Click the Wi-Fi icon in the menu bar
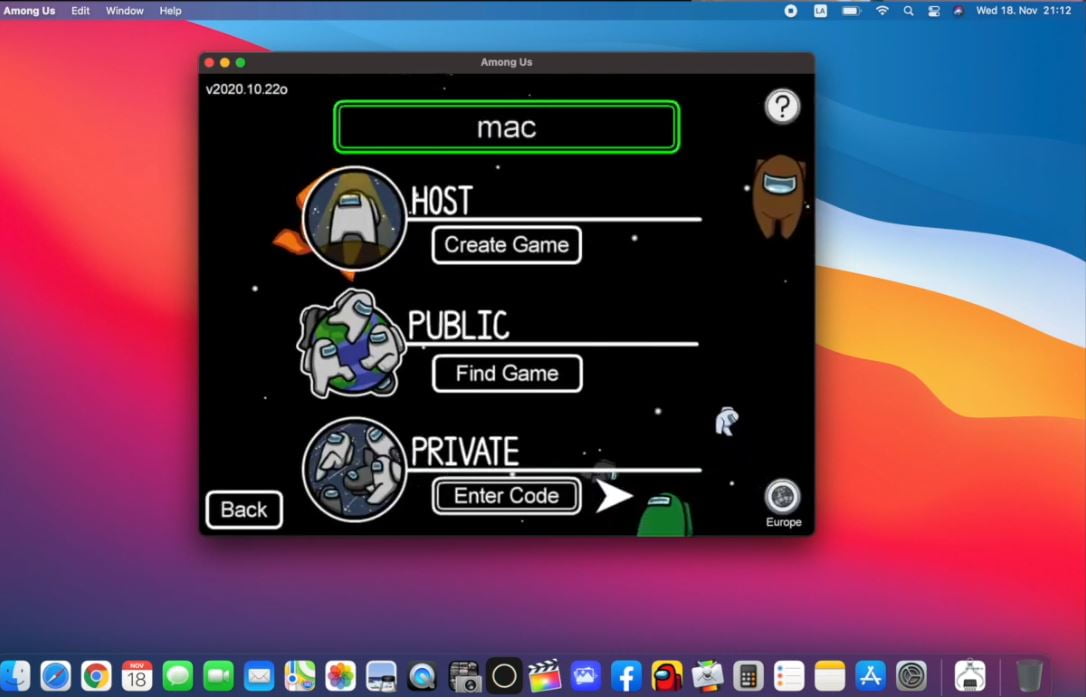1086x700 pixels. point(882,11)
